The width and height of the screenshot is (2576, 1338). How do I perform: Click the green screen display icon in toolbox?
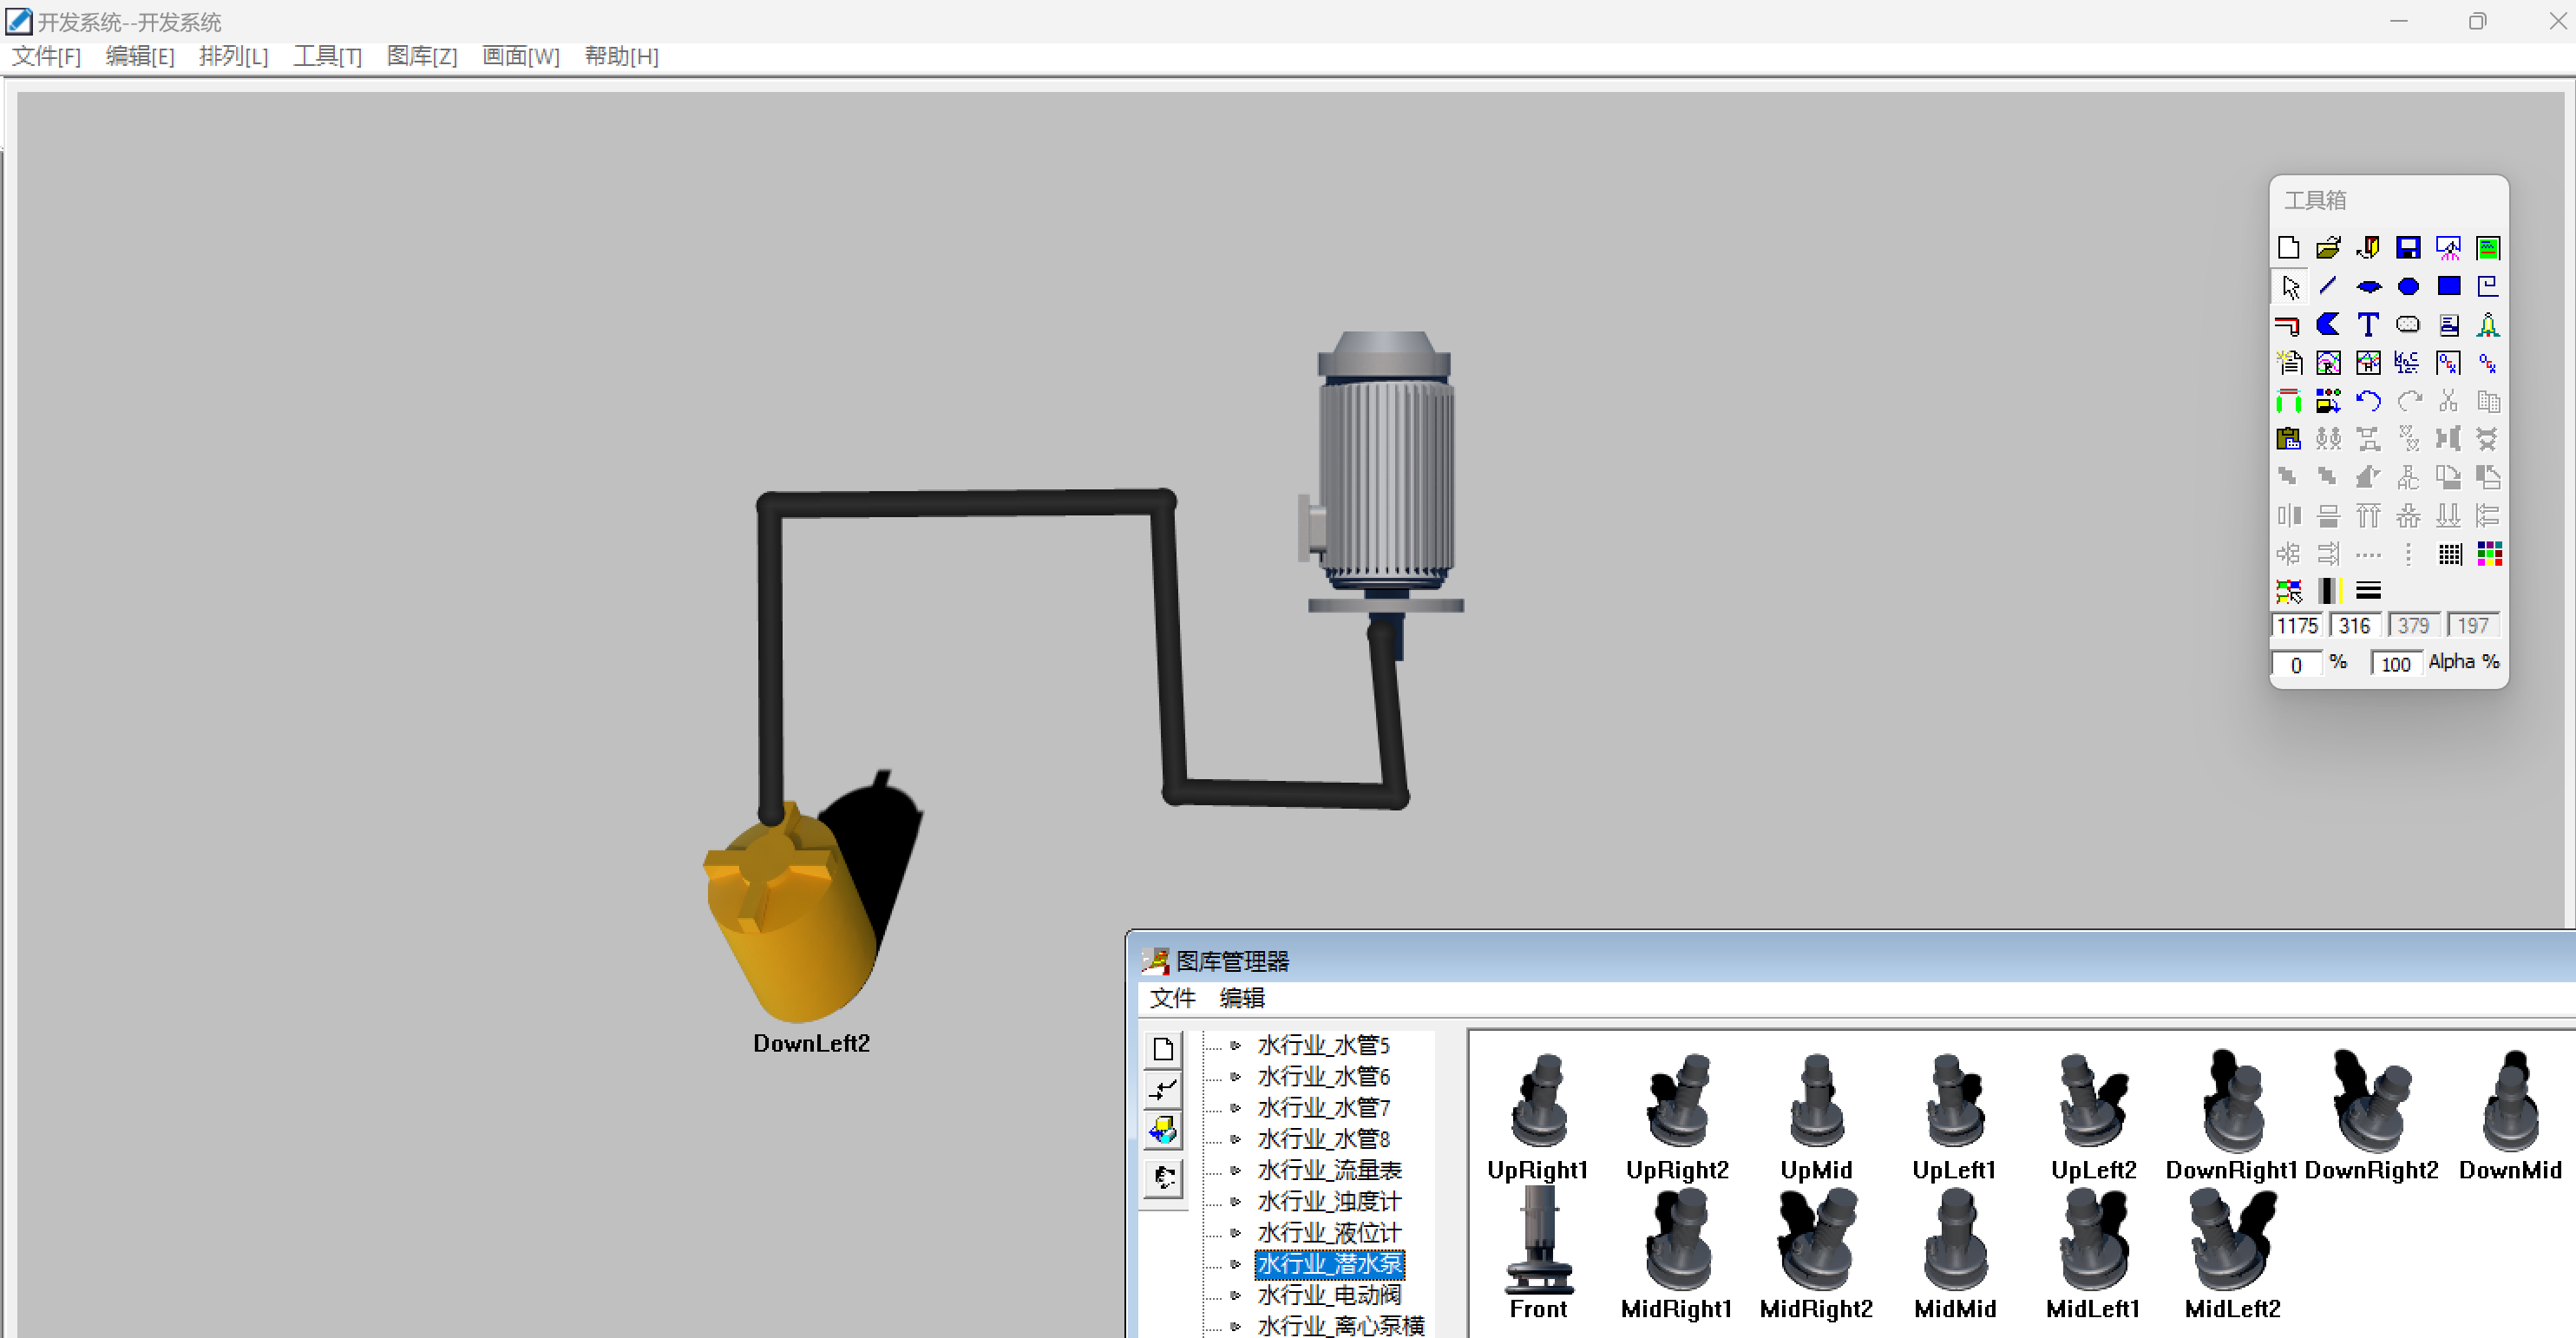coord(2488,248)
